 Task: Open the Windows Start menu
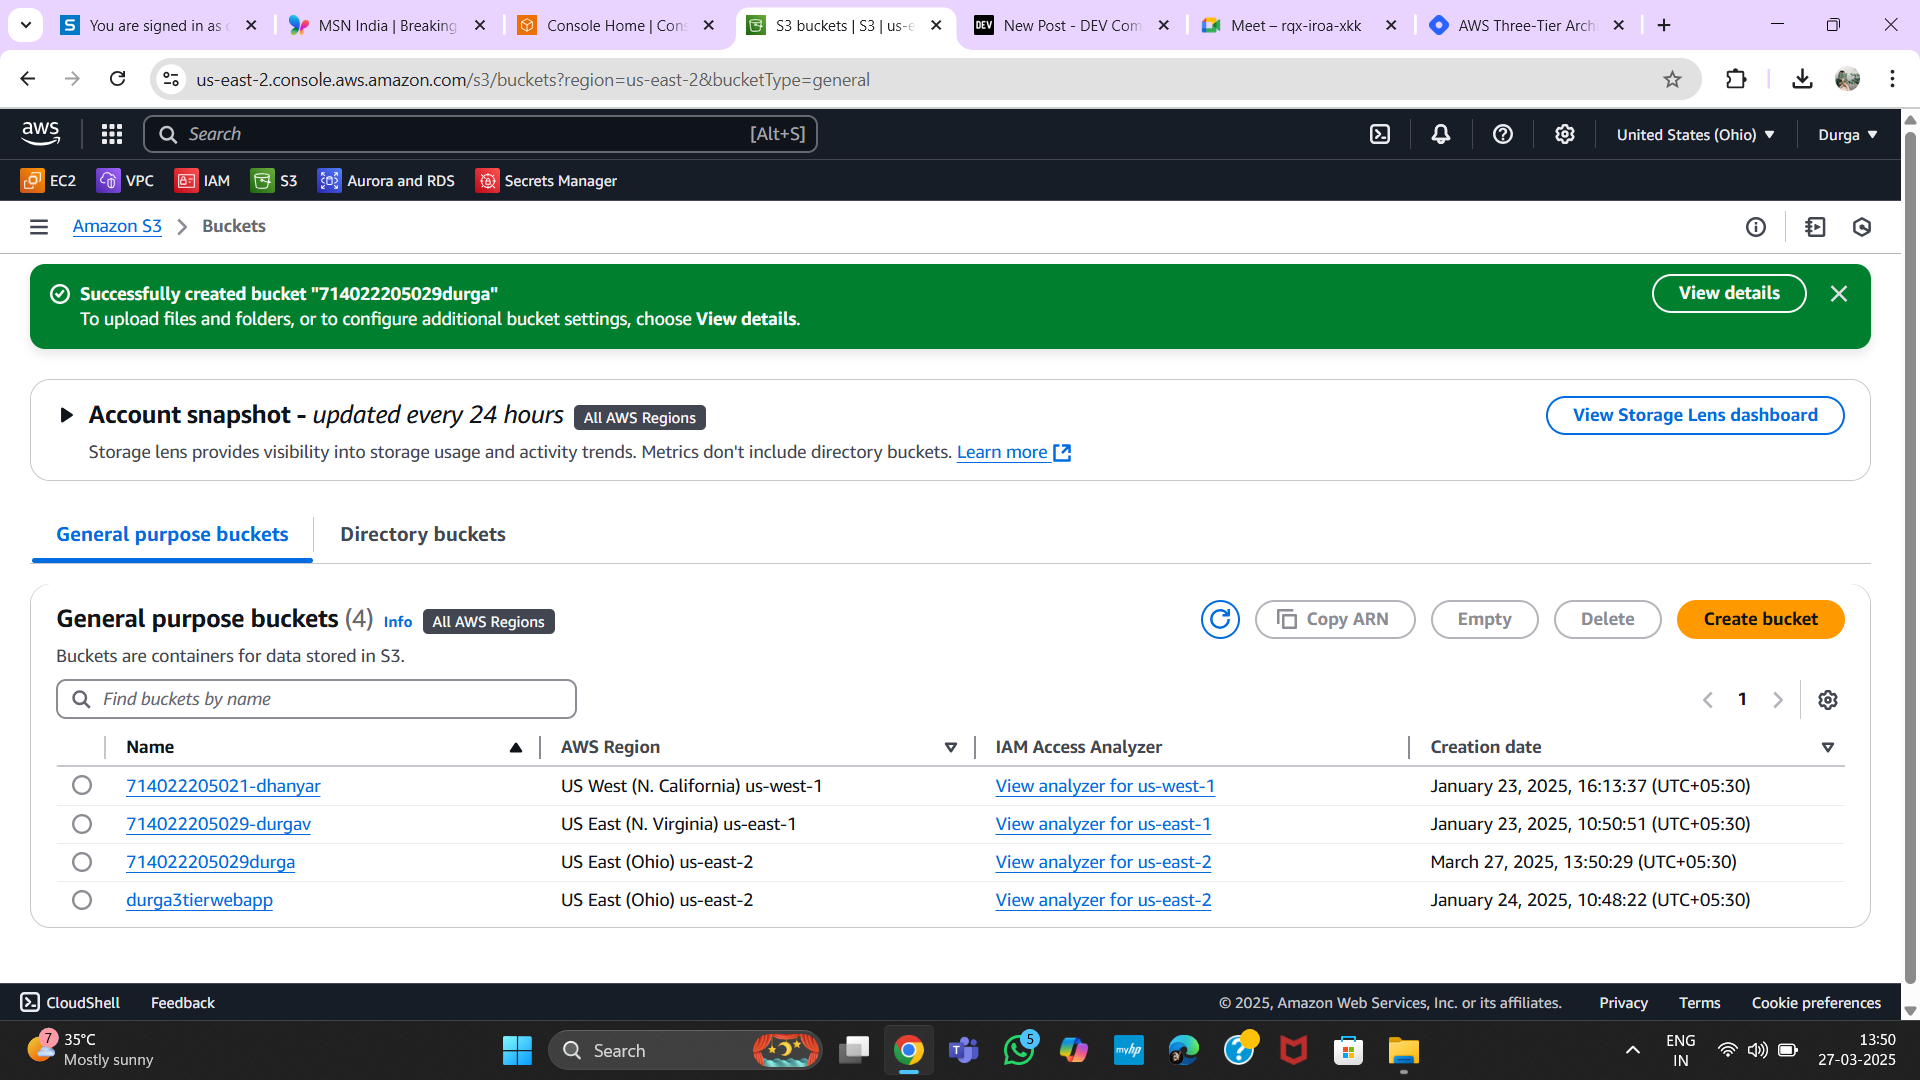coord(517,1051)
